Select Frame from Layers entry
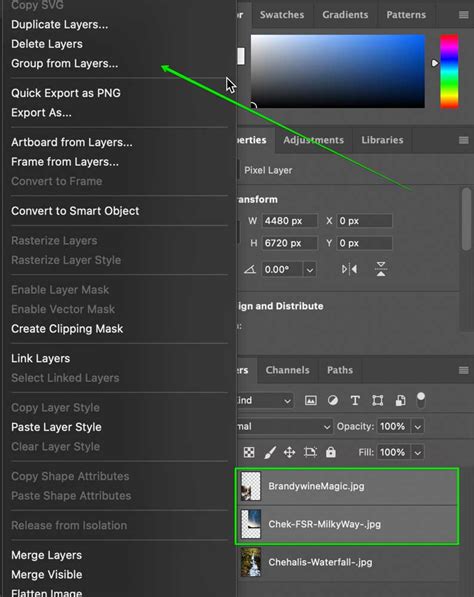The width and height of the screenshot is (474, 597). (x=65, y=162)
